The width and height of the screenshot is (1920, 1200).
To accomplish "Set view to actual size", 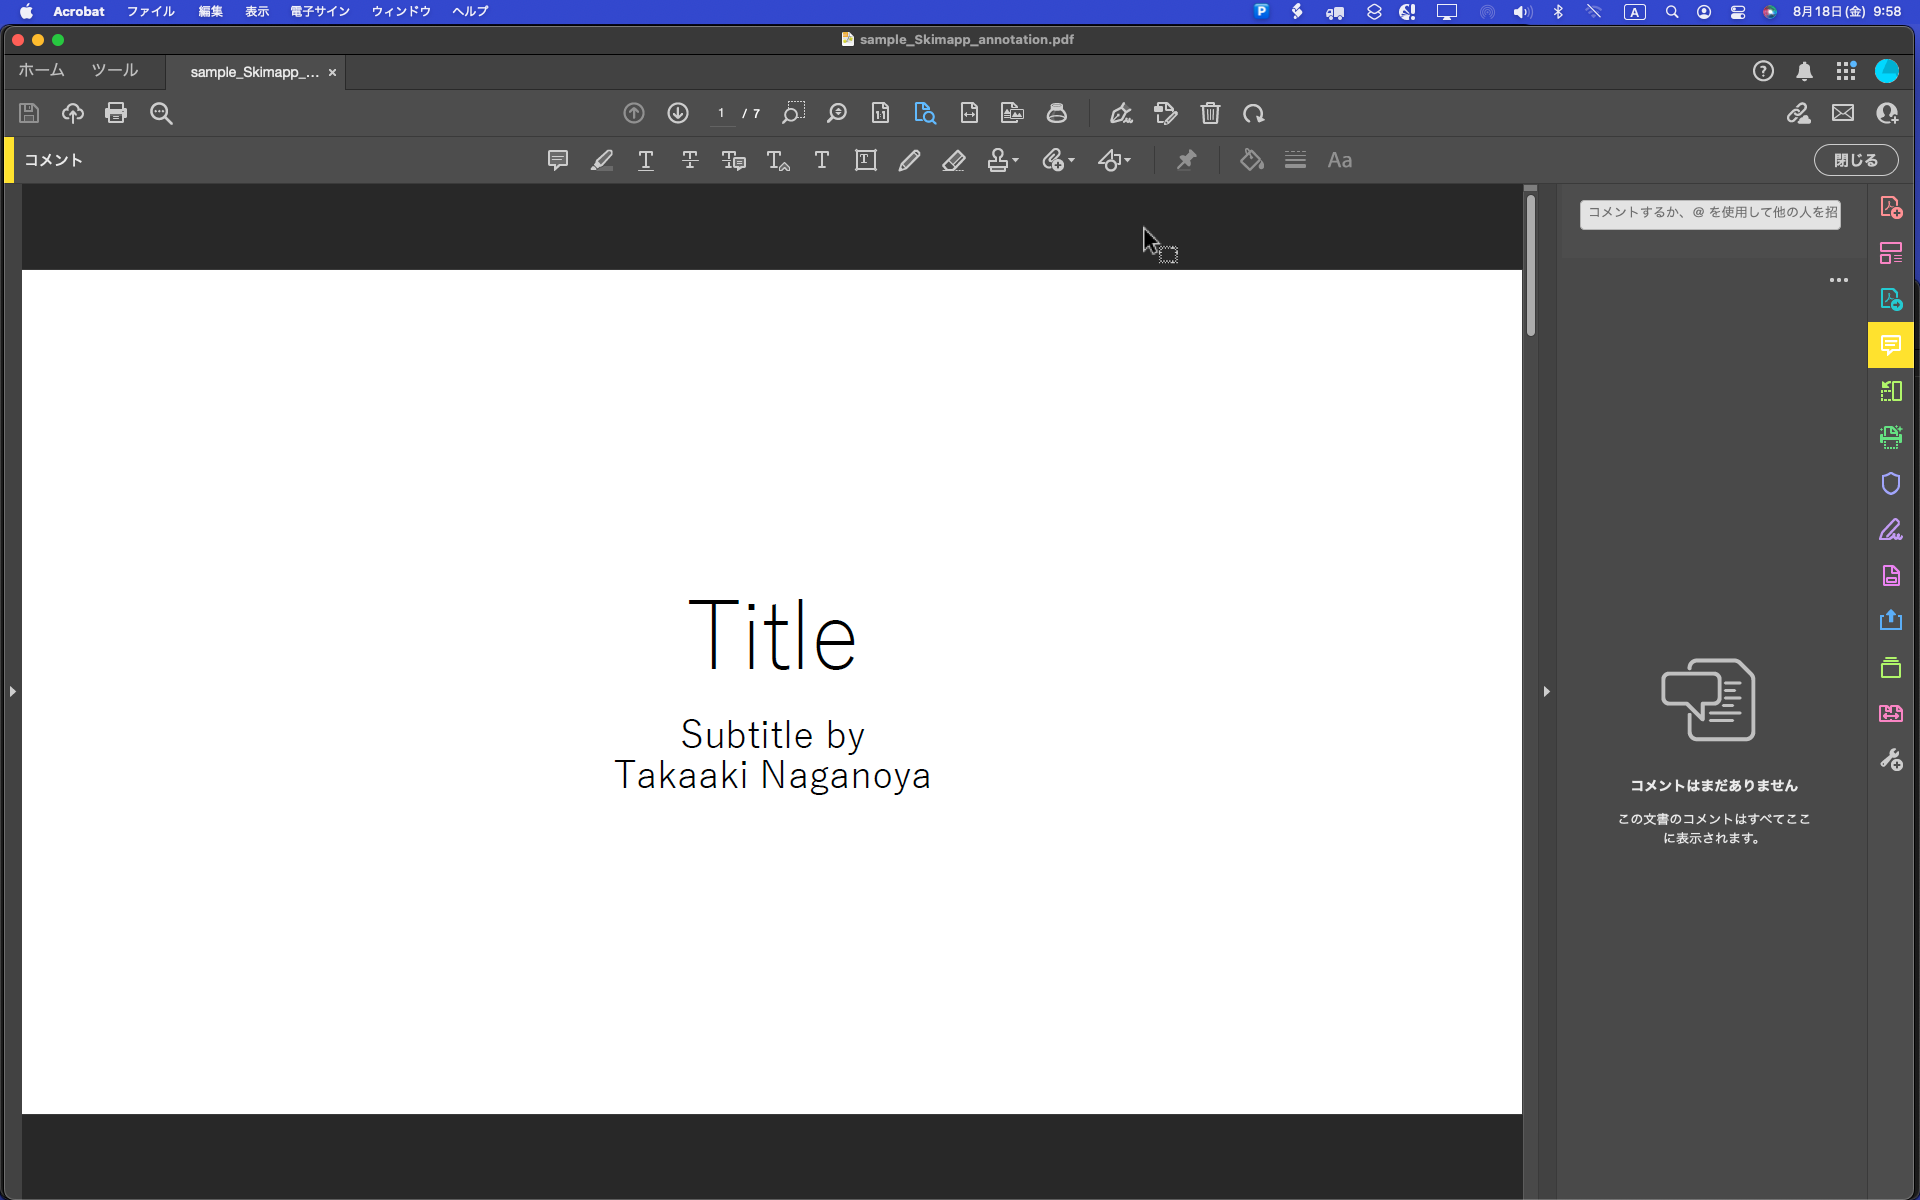I will tap(880, 113).
